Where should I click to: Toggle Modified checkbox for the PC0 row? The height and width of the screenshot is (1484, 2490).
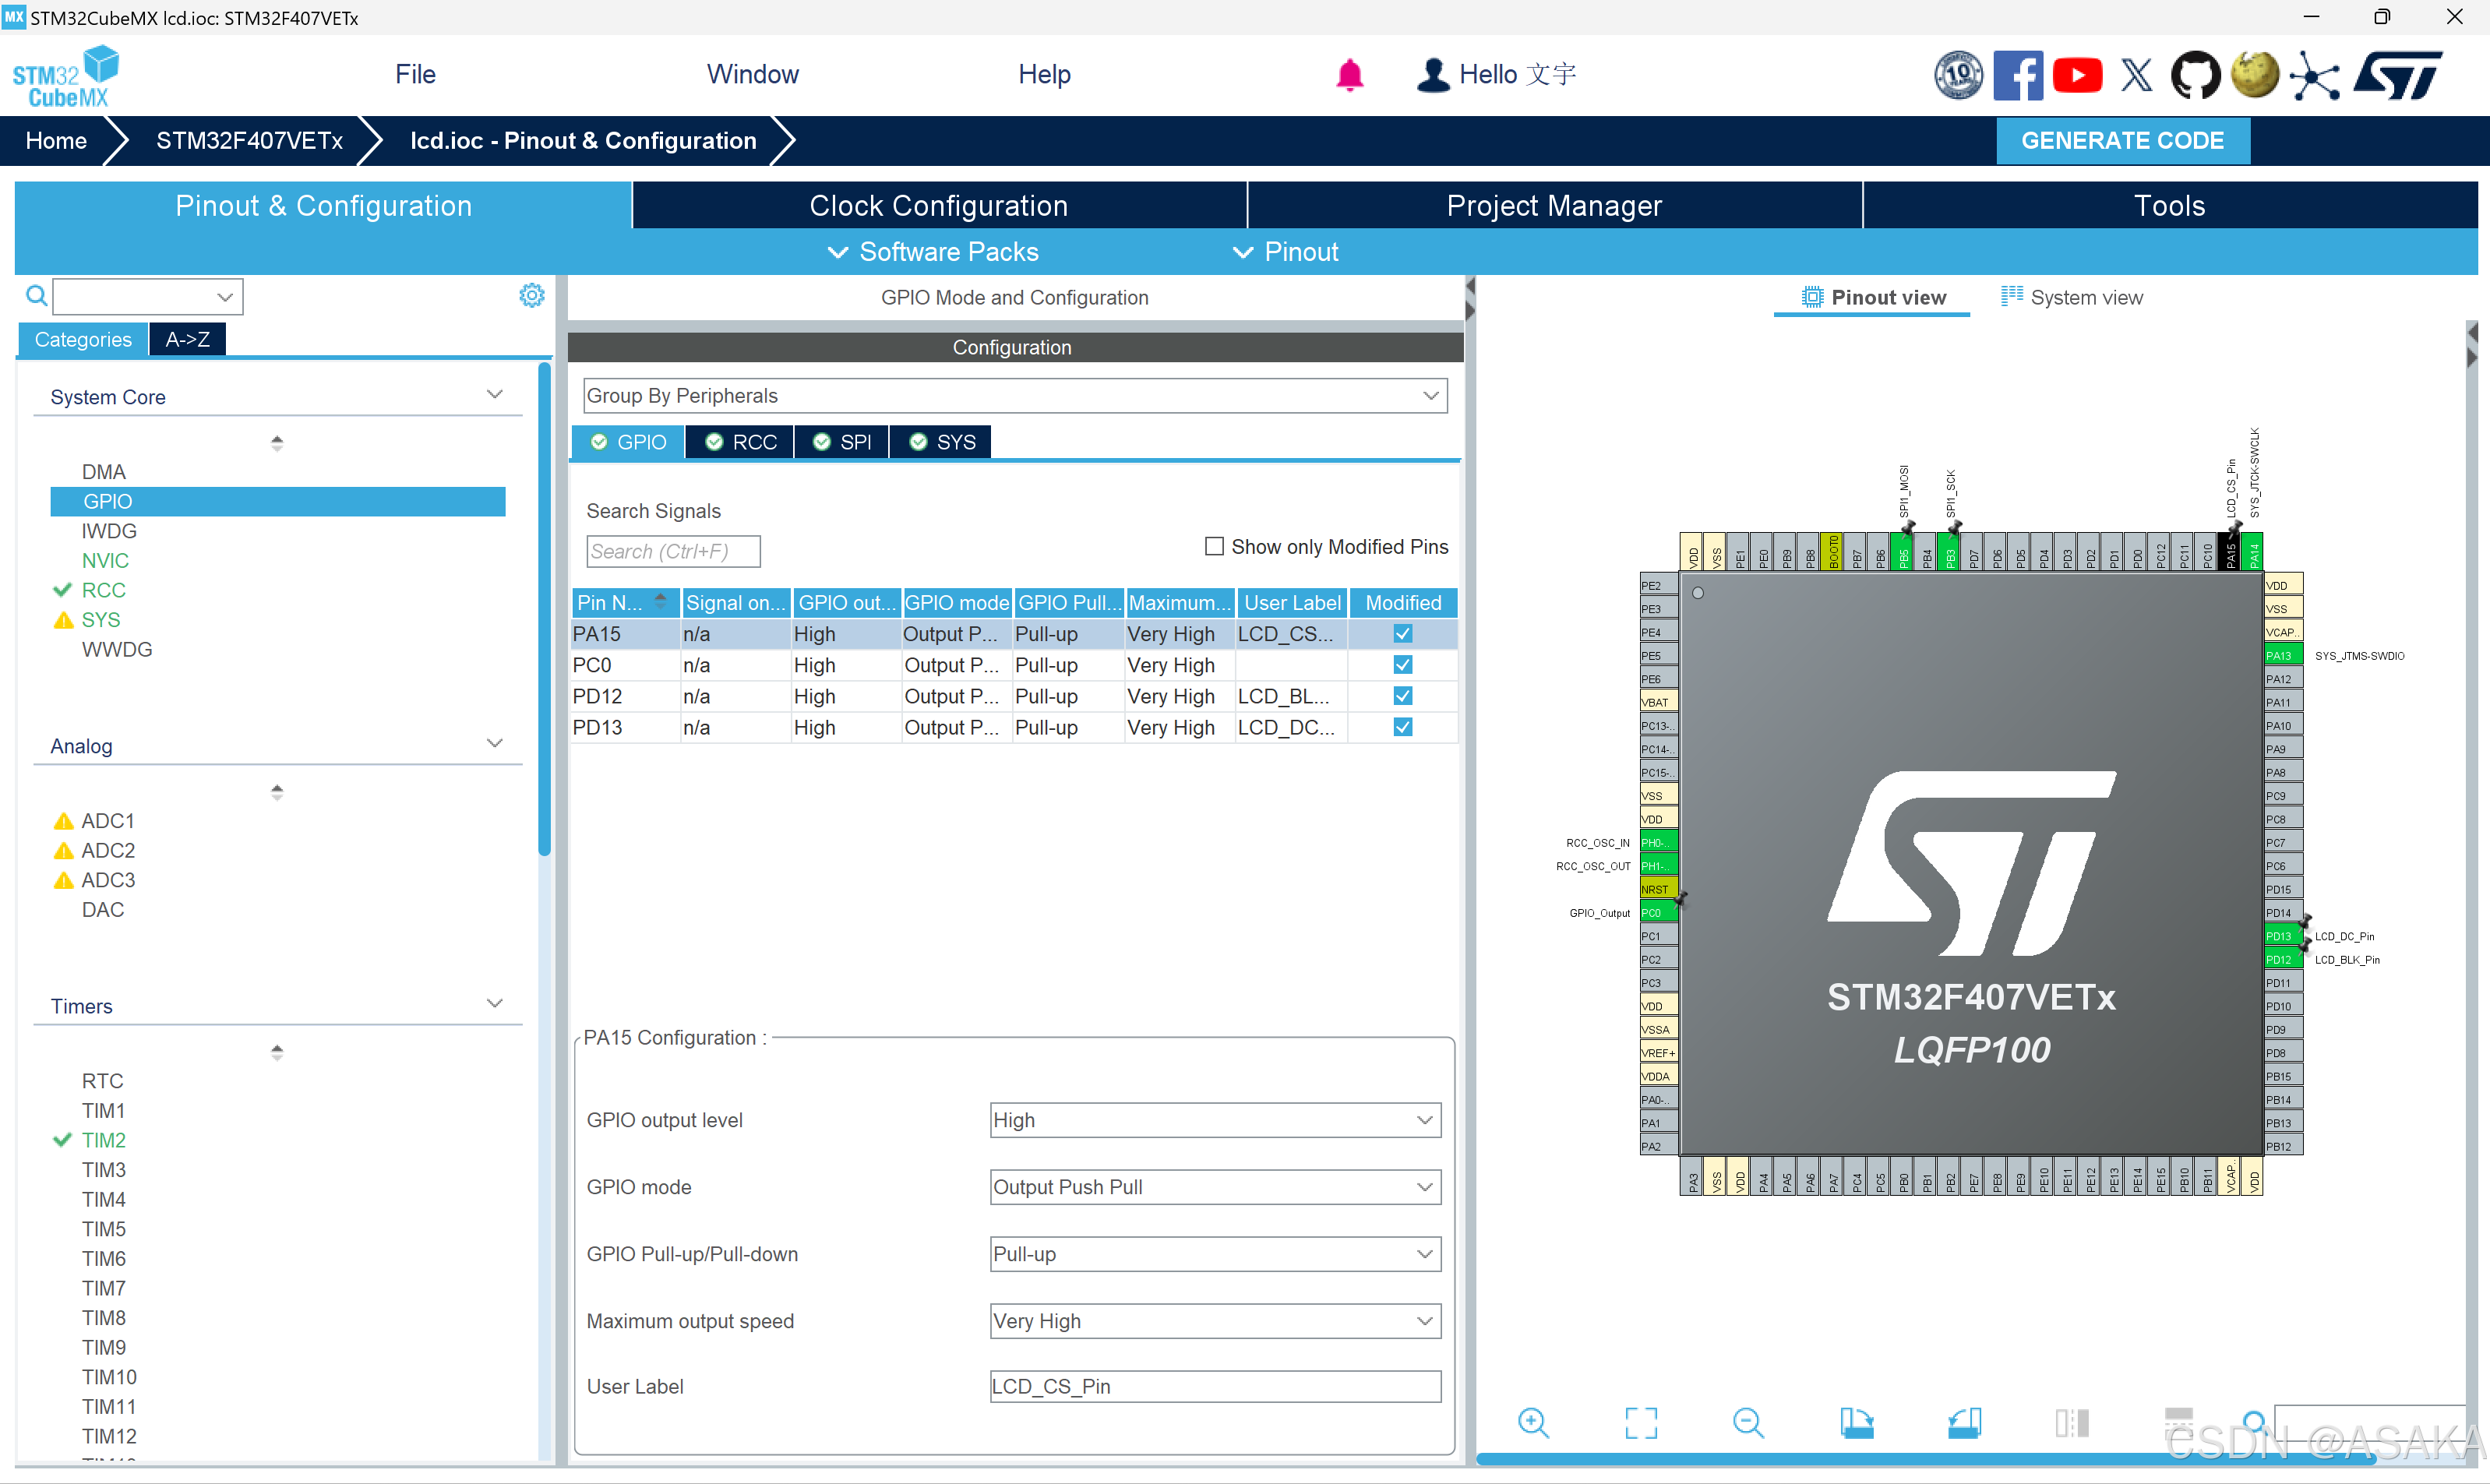click(1402, 665)
